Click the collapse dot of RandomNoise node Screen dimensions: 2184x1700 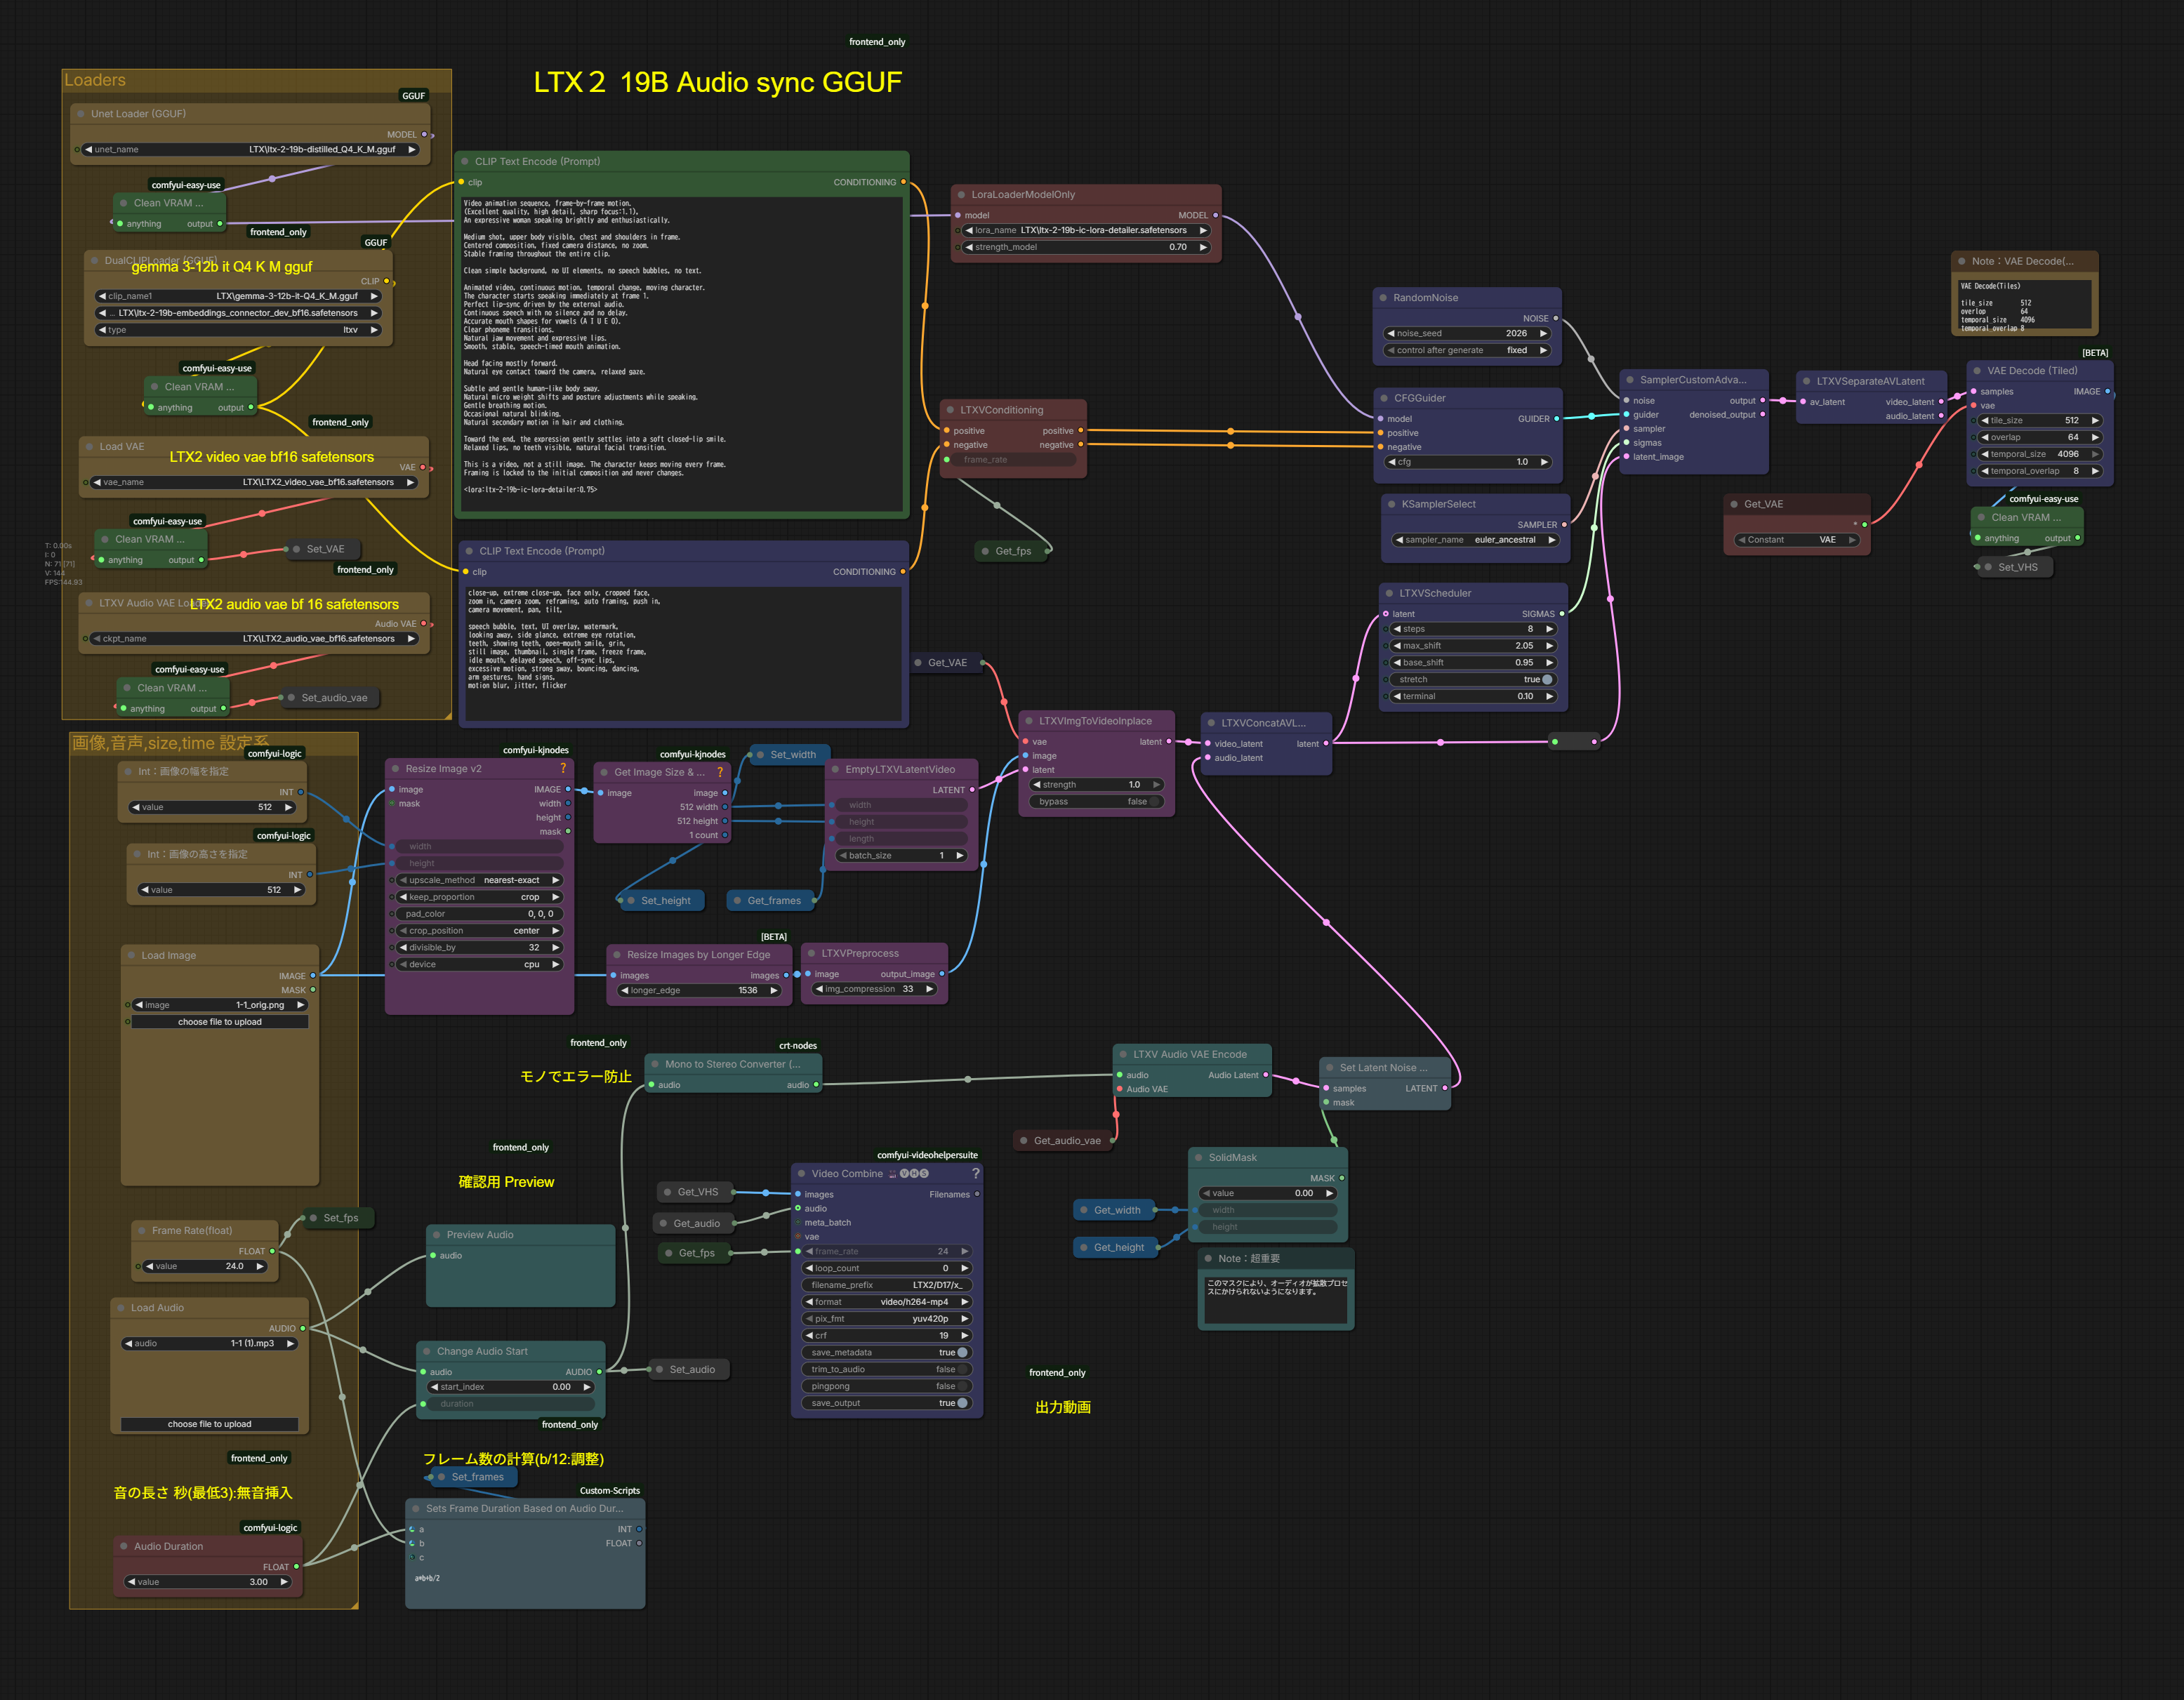[x=1383, y=298]
